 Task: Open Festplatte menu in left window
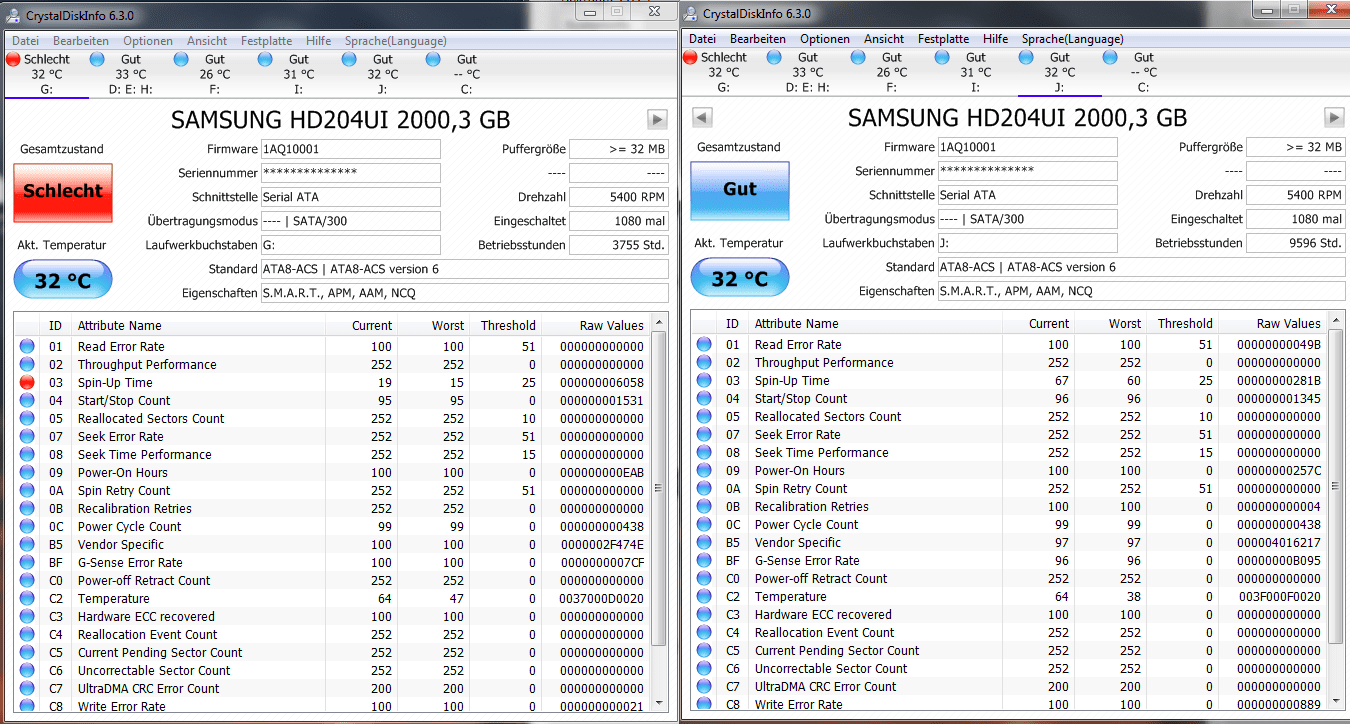pyautogui.click(x=266, y=41)
